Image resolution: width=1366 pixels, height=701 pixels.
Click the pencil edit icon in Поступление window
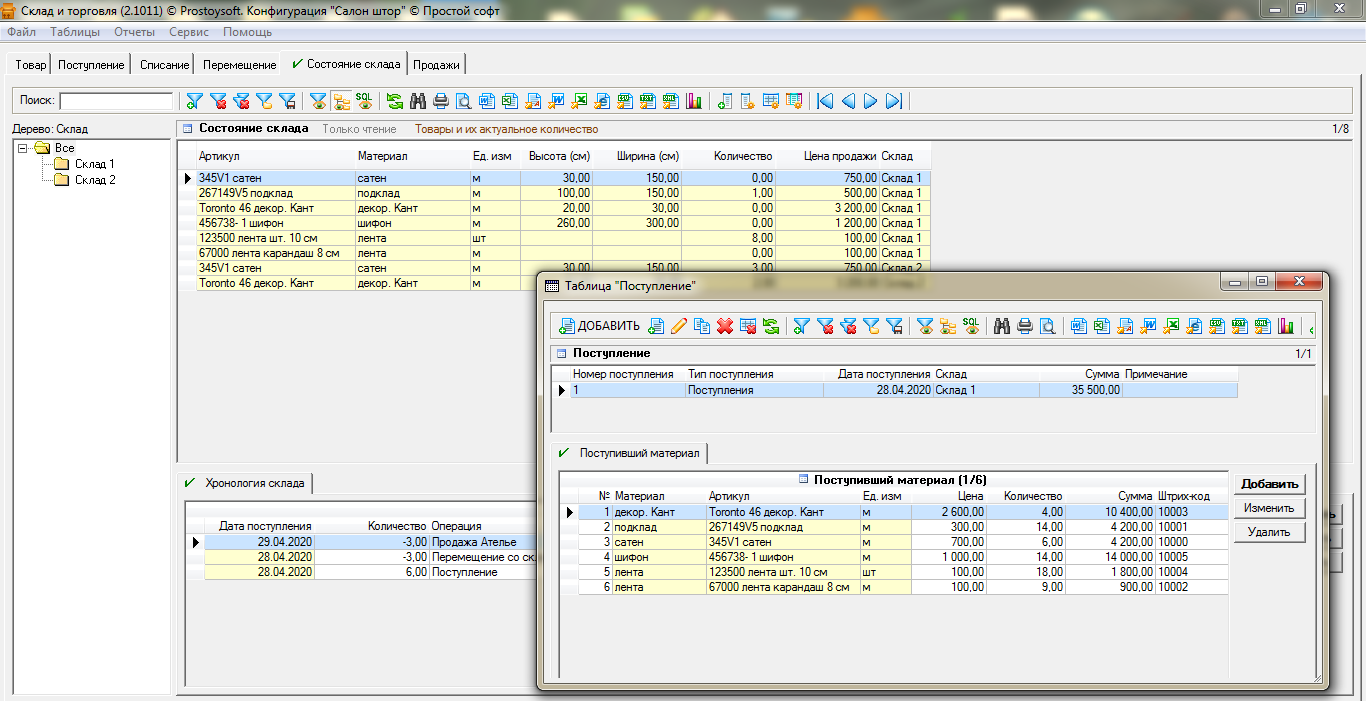pos(679,325)
